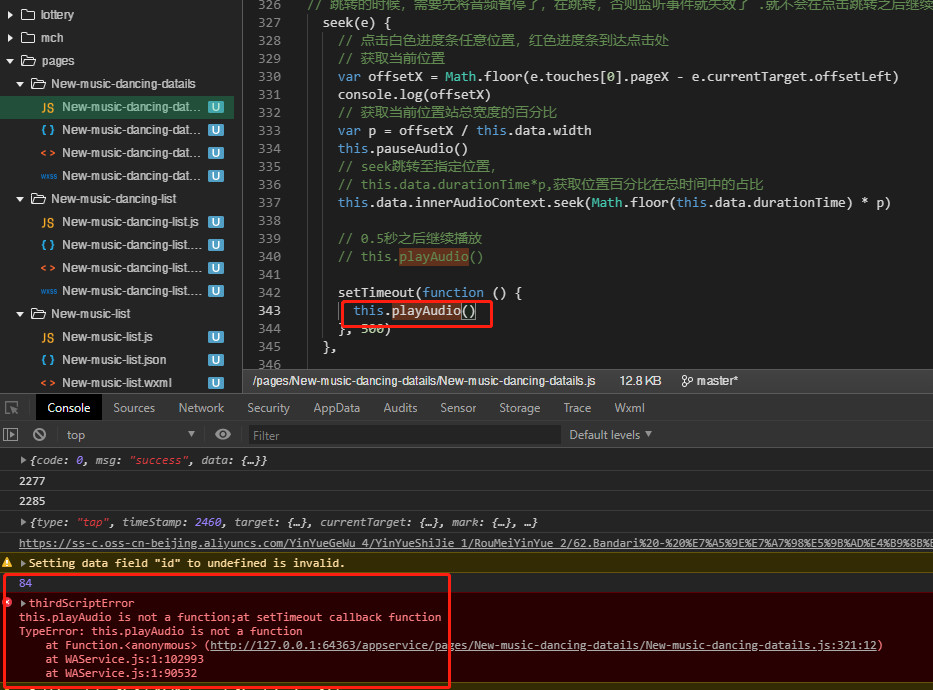Open the Wxml tab
Viewport: 933px width, 690px height.
630,408
